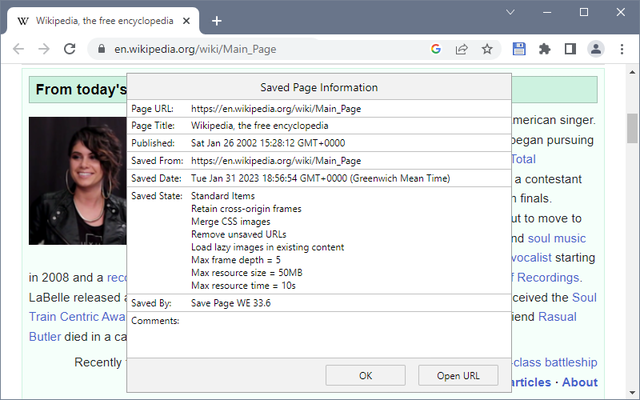640x400 pixels.
Task: Click 'Max resource size = 50MB' text
Action: (247, 273)
